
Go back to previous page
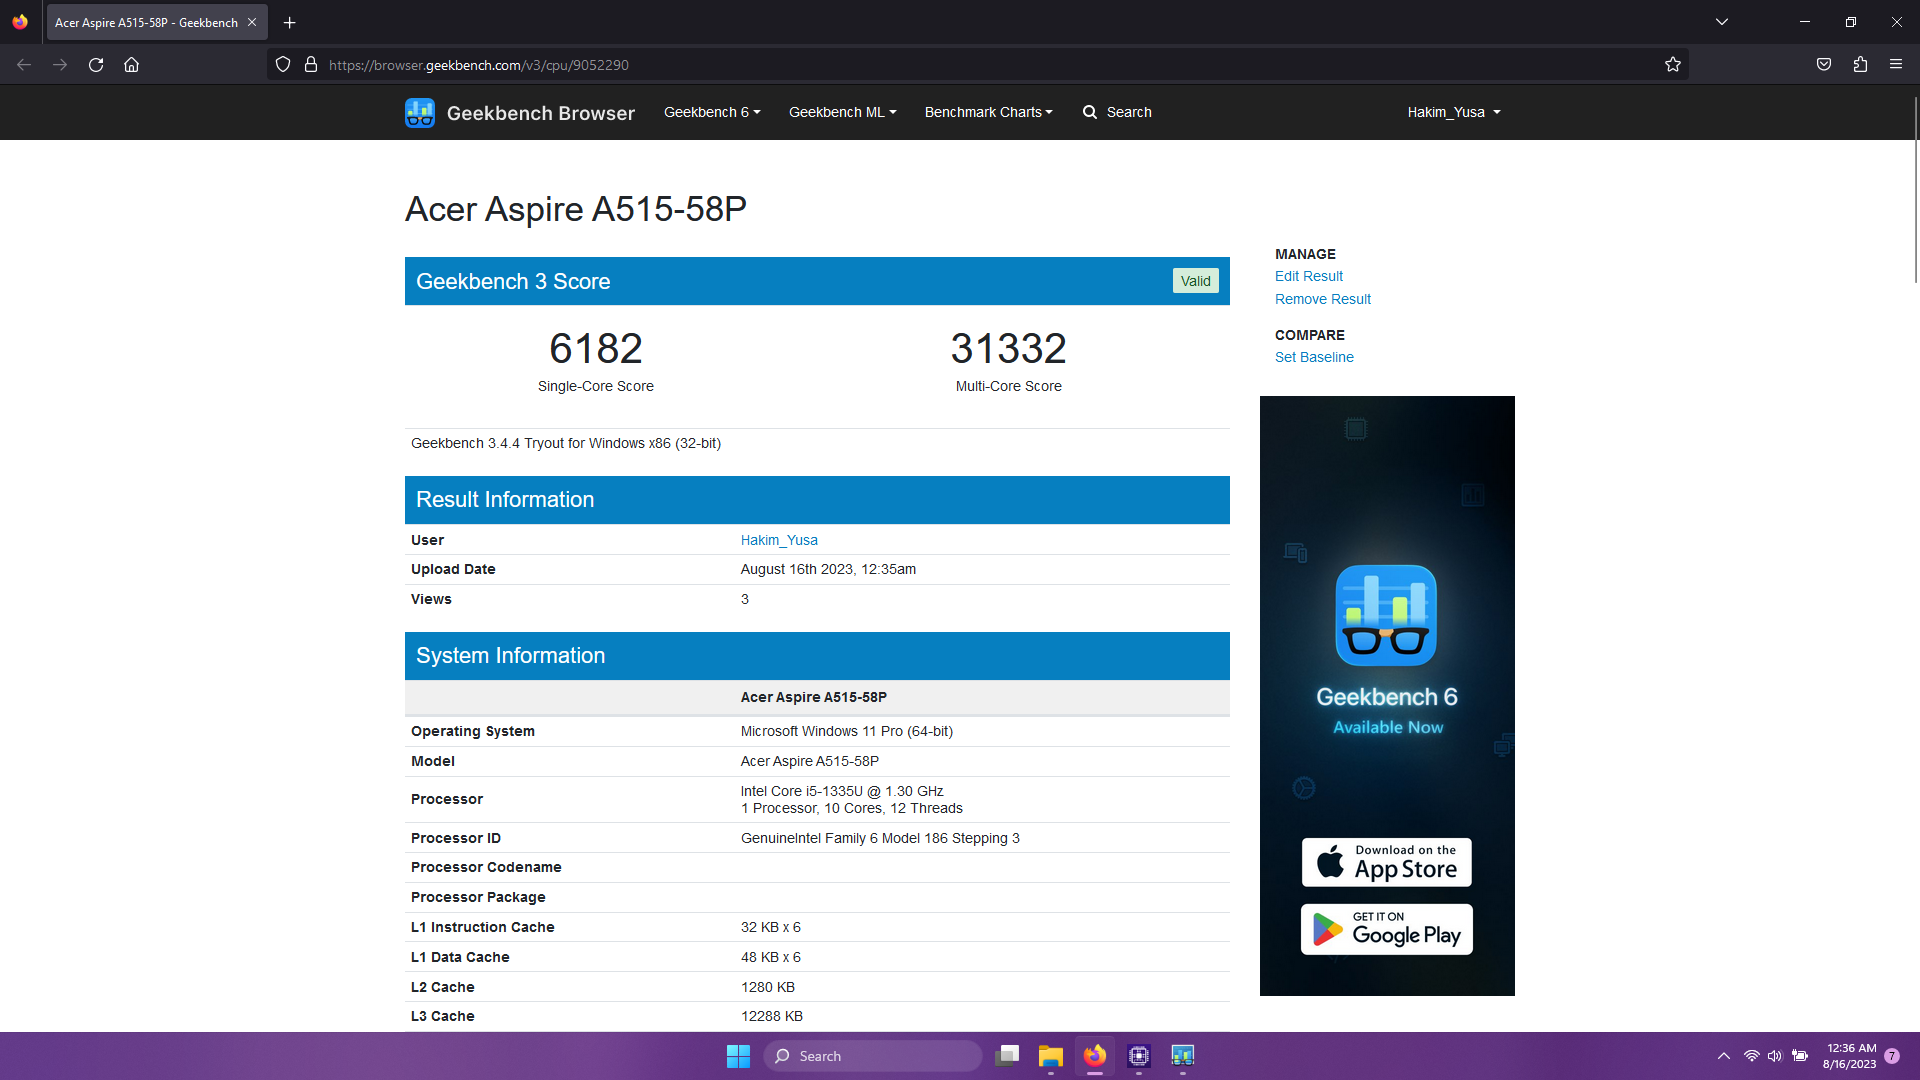[24, 65]
